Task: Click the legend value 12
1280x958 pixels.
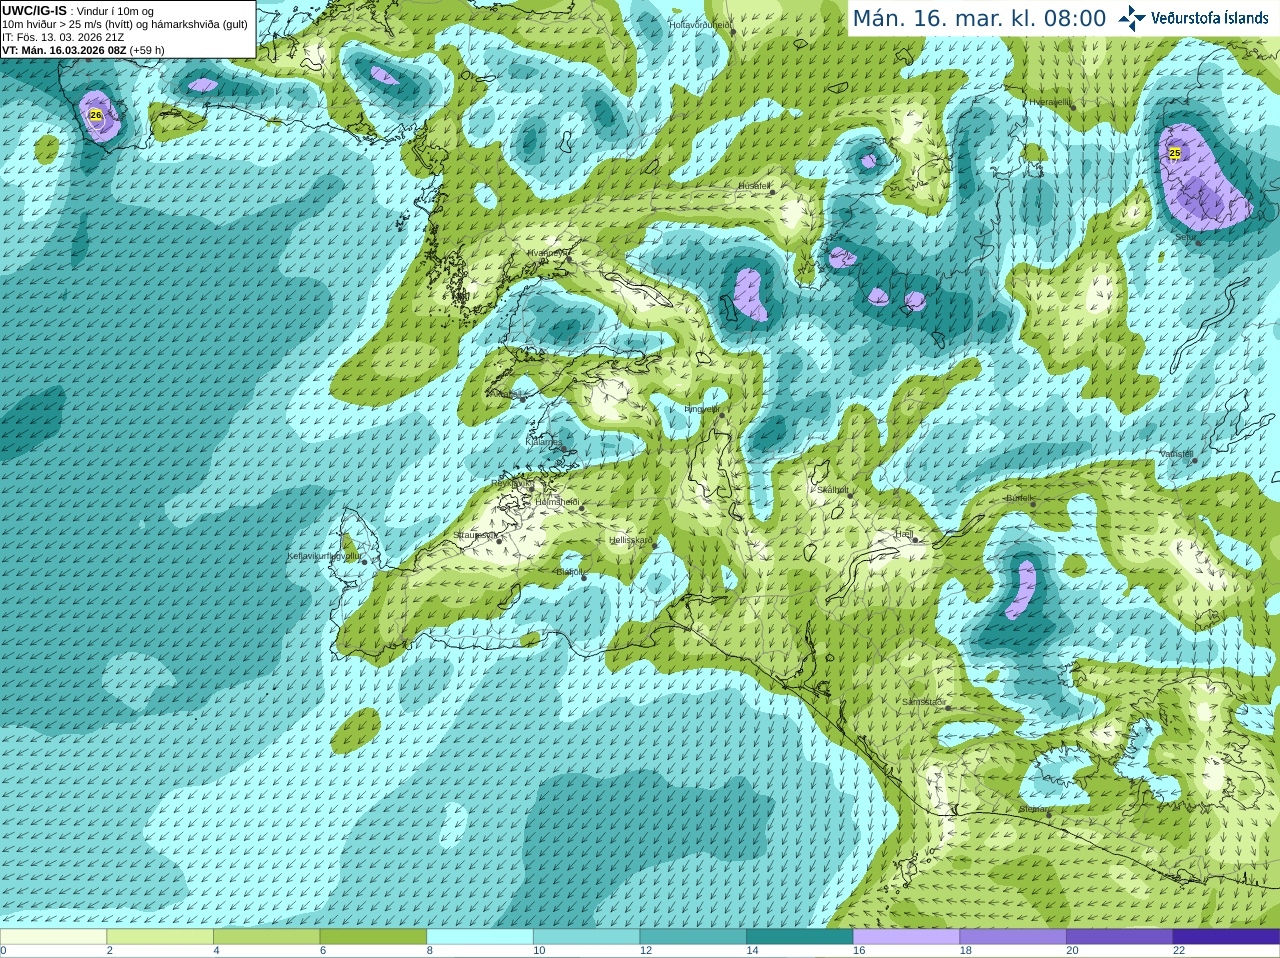Action: point(646,951)
